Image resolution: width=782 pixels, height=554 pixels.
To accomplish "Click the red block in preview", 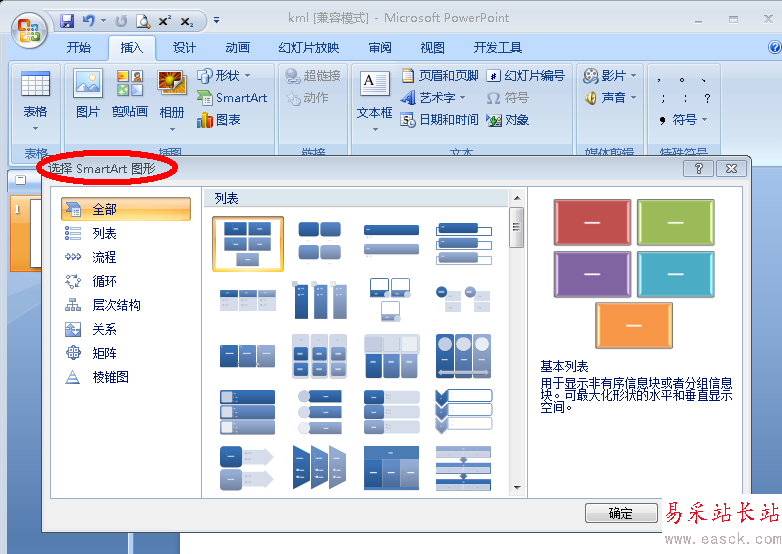I will (592, 222).
